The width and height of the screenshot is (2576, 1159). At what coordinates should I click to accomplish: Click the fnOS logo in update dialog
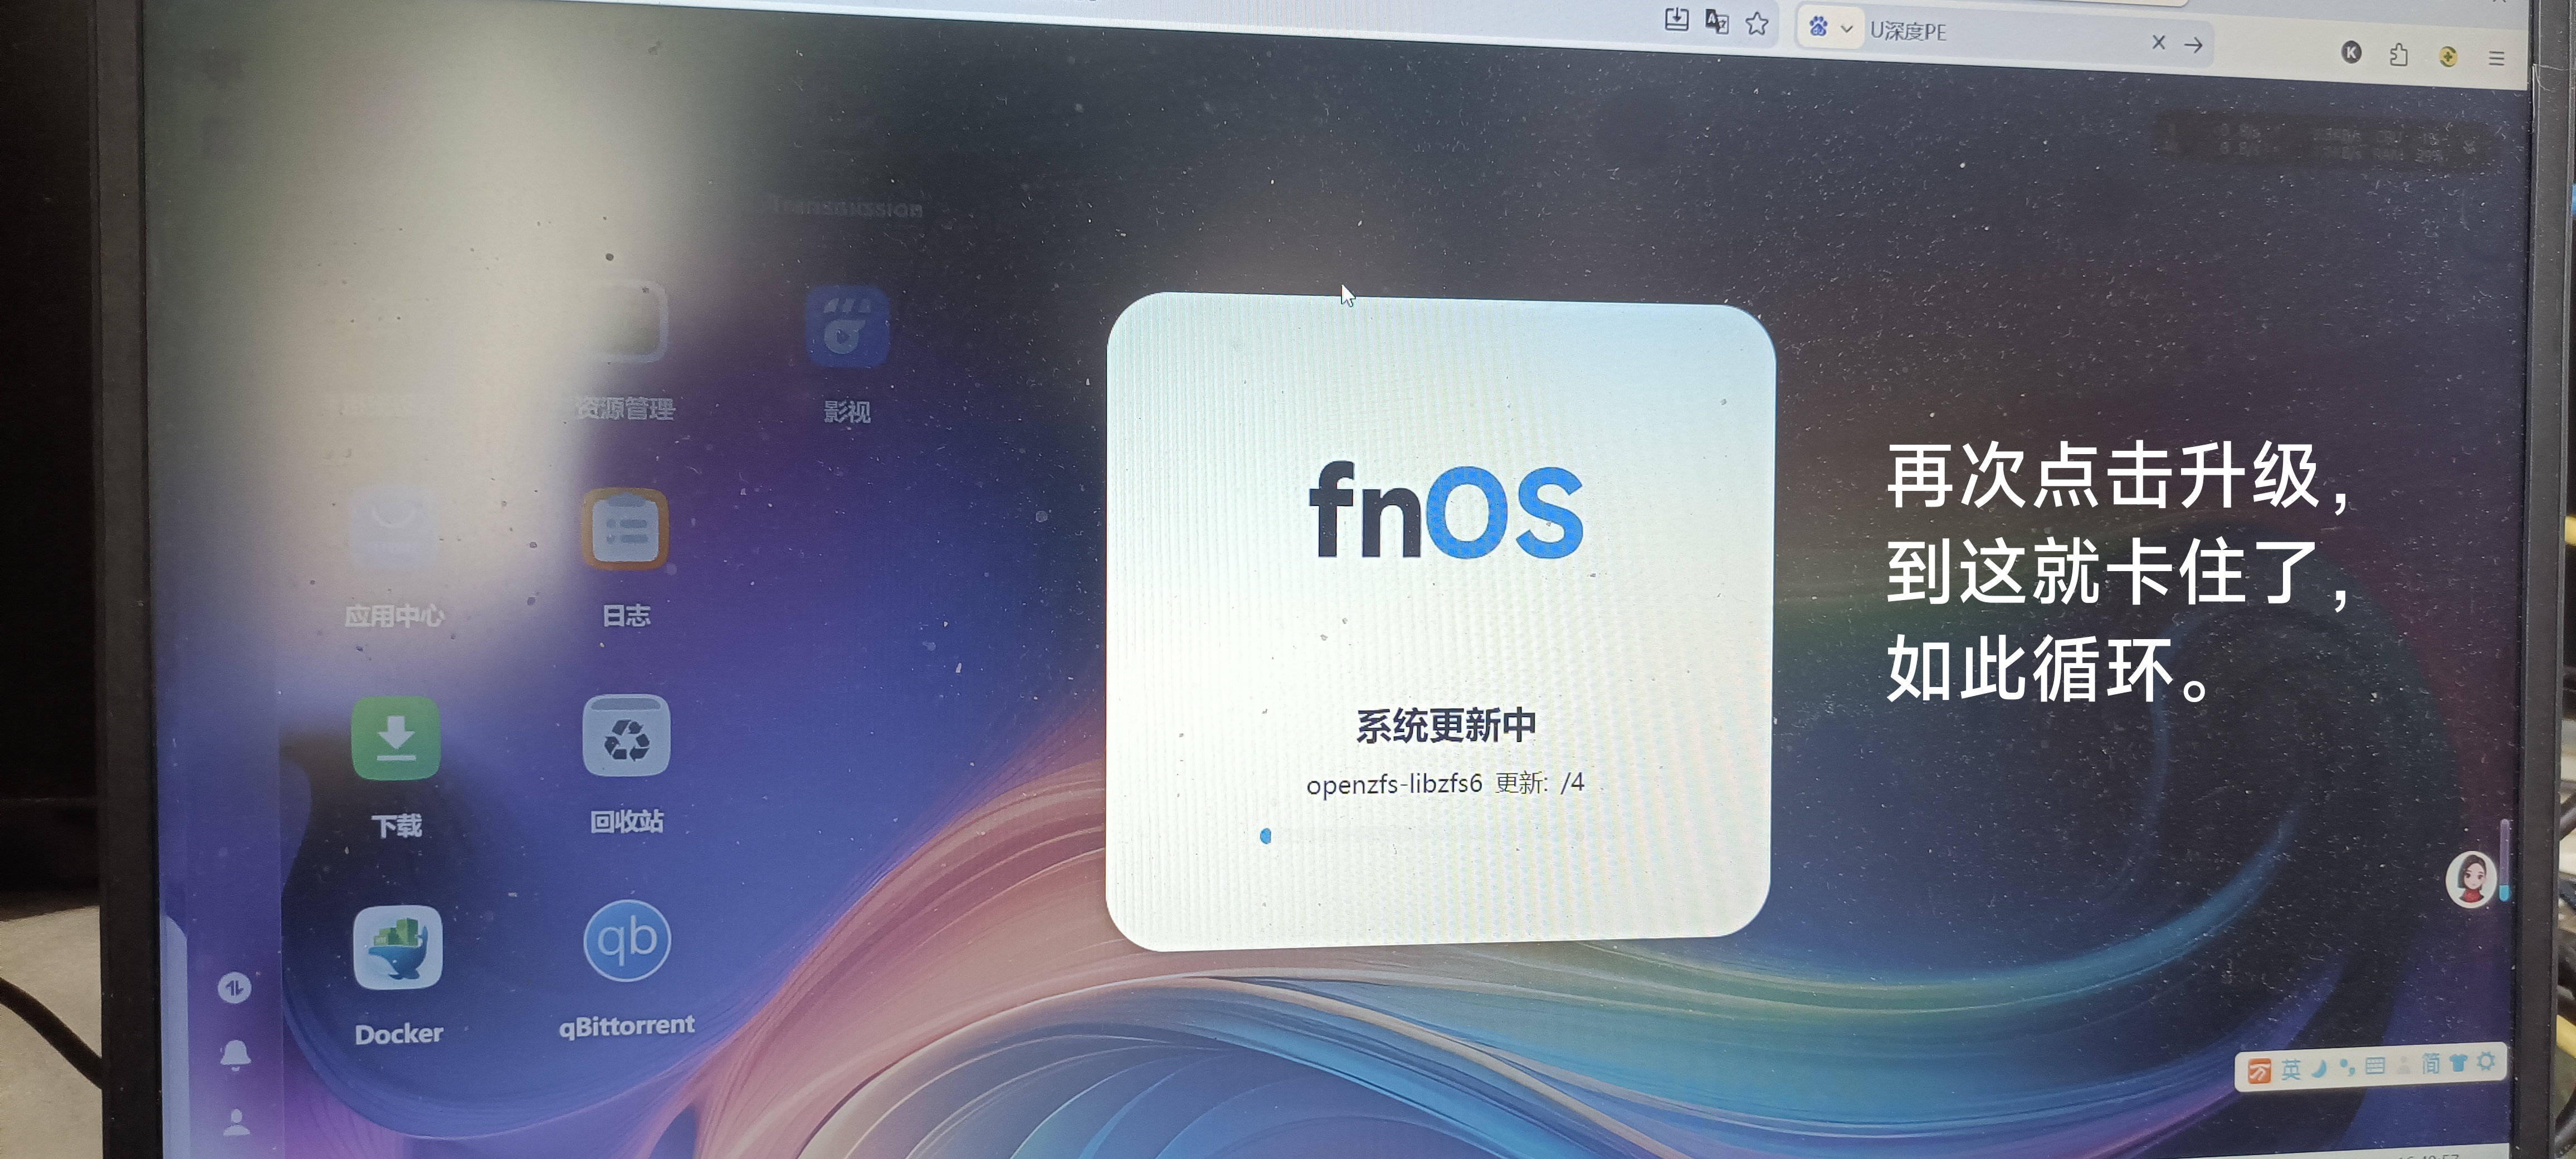coord(1445,510)
